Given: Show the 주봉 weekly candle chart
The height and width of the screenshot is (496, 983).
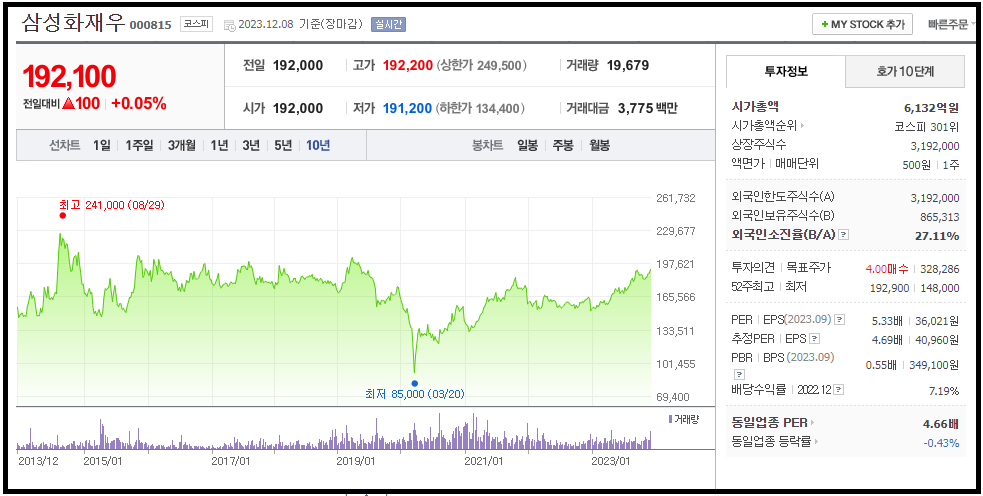Looking at the screenshot, I should pos(562,145).
